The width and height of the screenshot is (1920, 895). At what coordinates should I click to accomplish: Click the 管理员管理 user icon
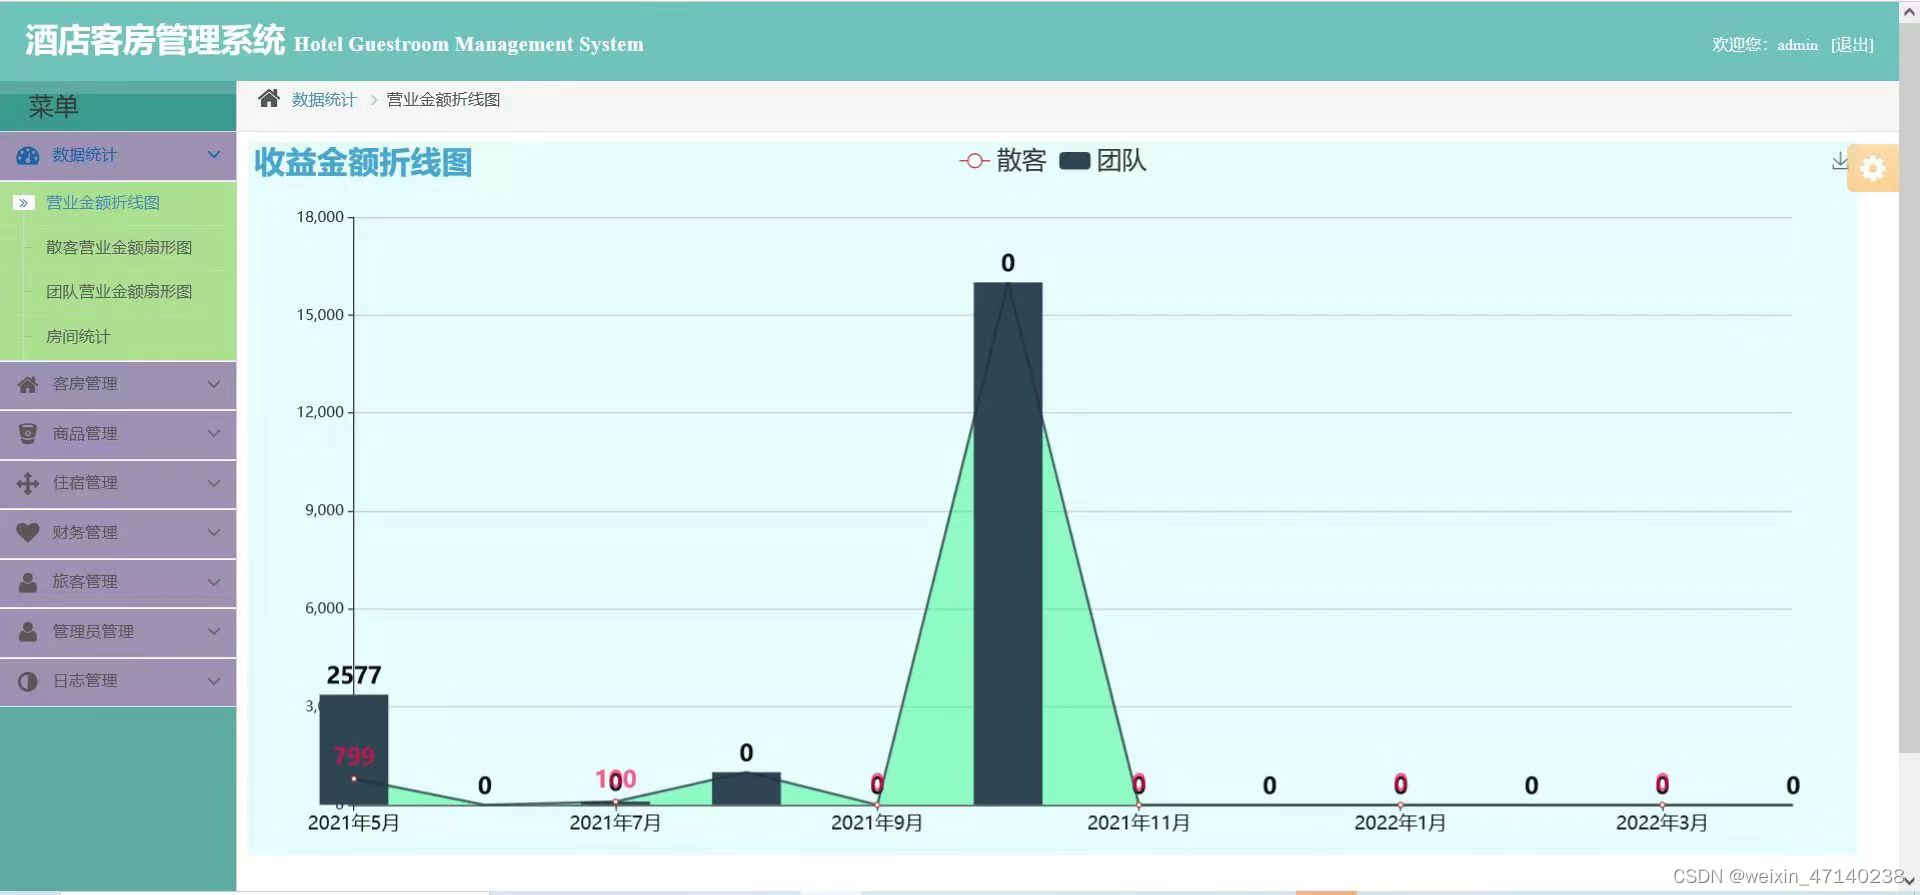click(28, 632)
